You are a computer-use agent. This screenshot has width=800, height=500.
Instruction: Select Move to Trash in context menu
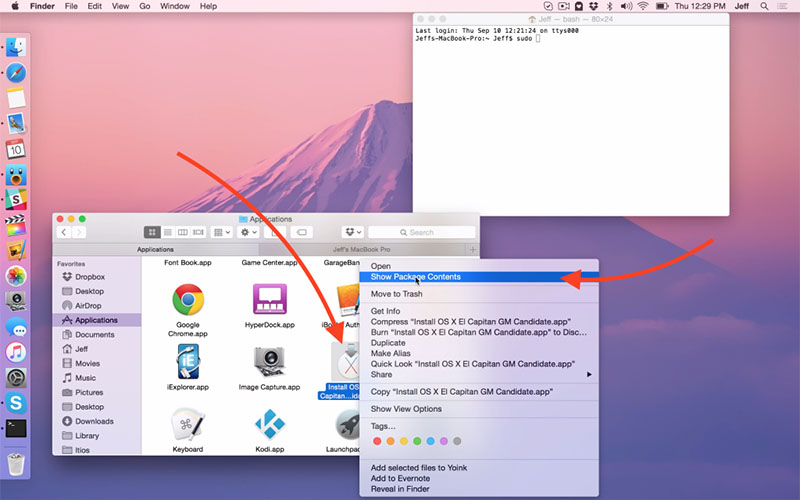(479, 294)
